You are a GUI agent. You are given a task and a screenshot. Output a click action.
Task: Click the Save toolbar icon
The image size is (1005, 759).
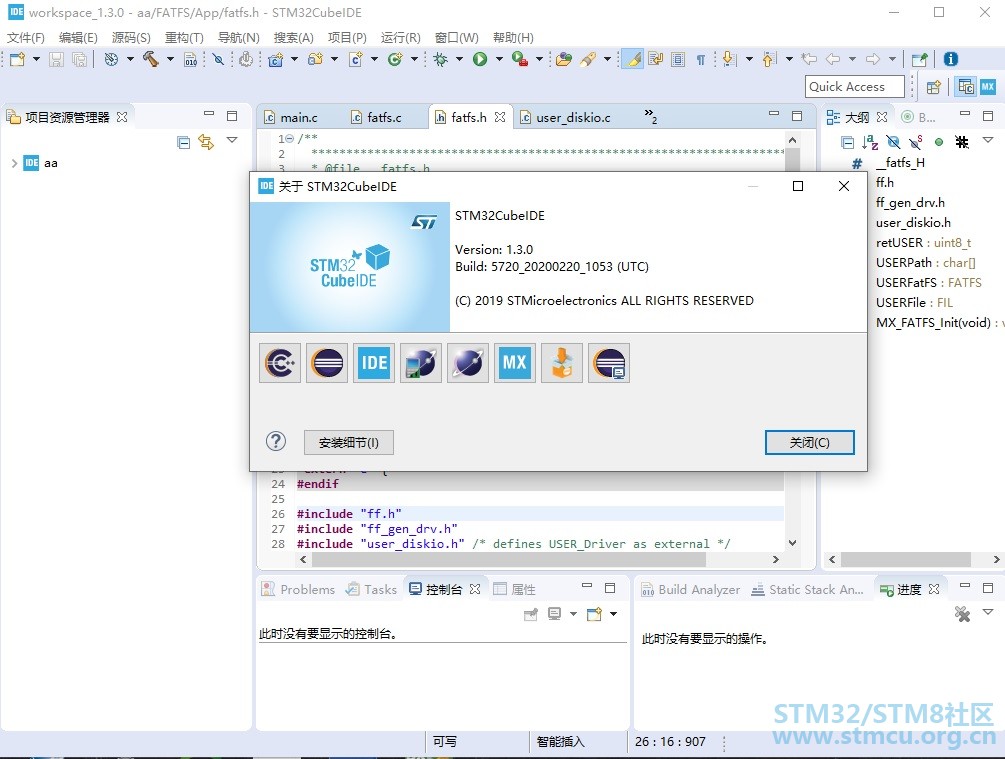(x=56, y=60)
